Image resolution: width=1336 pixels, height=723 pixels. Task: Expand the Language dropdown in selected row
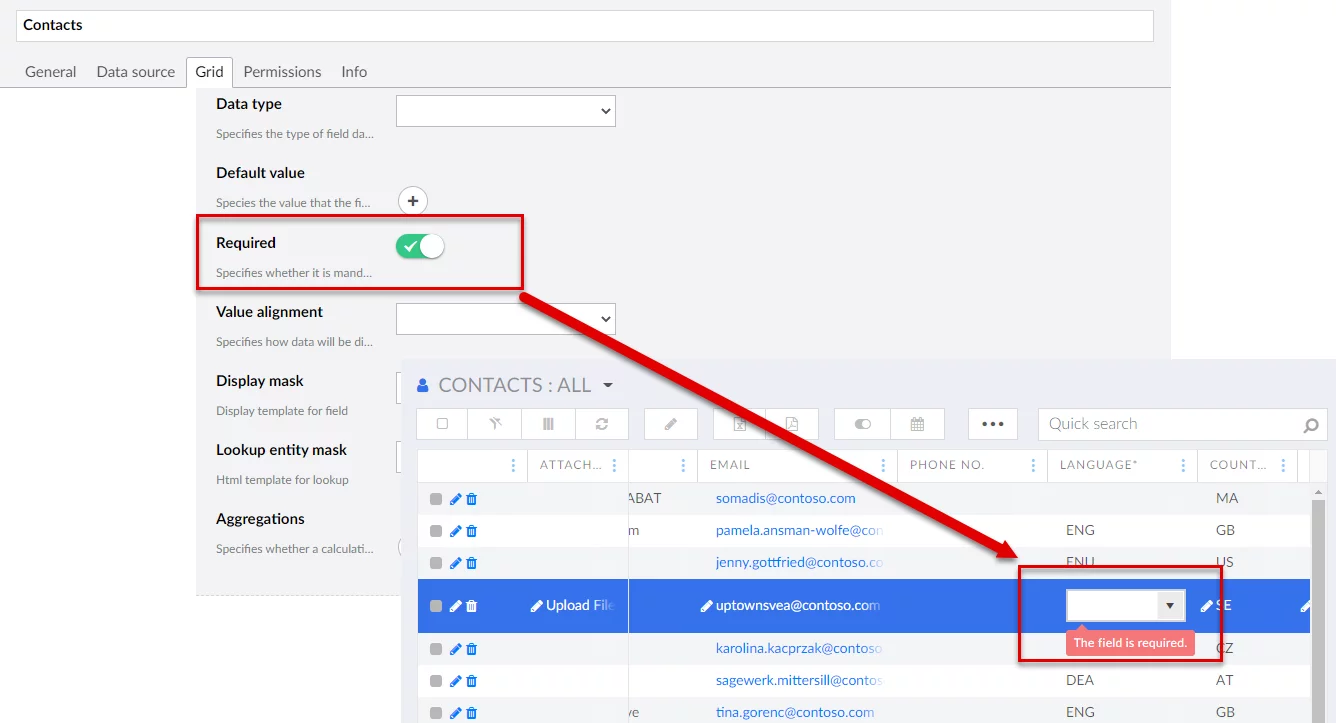pos(1169,605)
